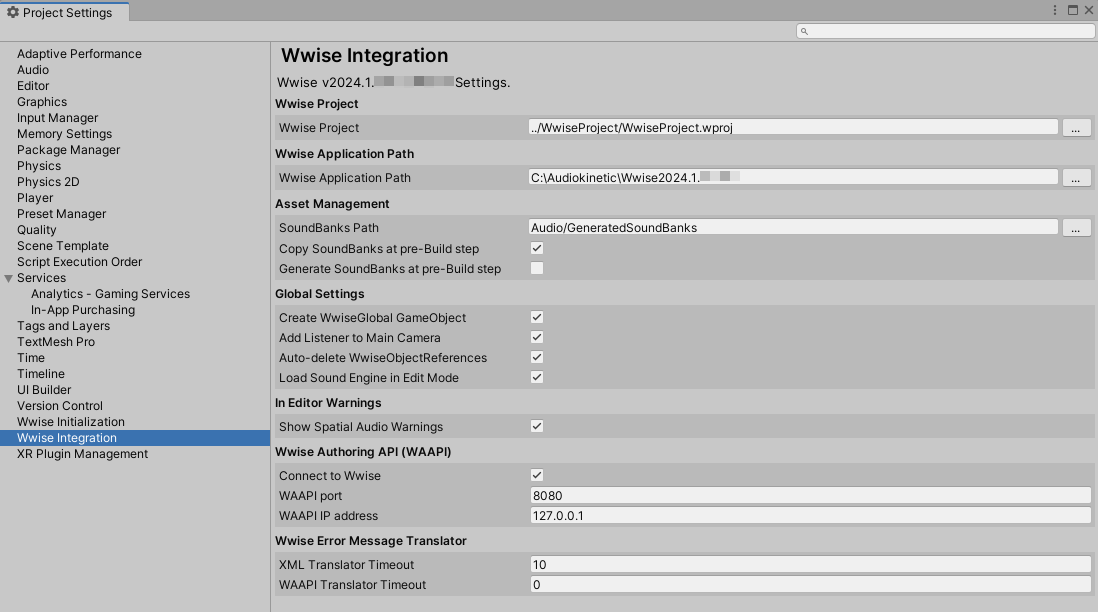This screenshot has height=612, width=1098.
Task: Browse for the Wwise Project file
Action: (x=1075, y=128)
